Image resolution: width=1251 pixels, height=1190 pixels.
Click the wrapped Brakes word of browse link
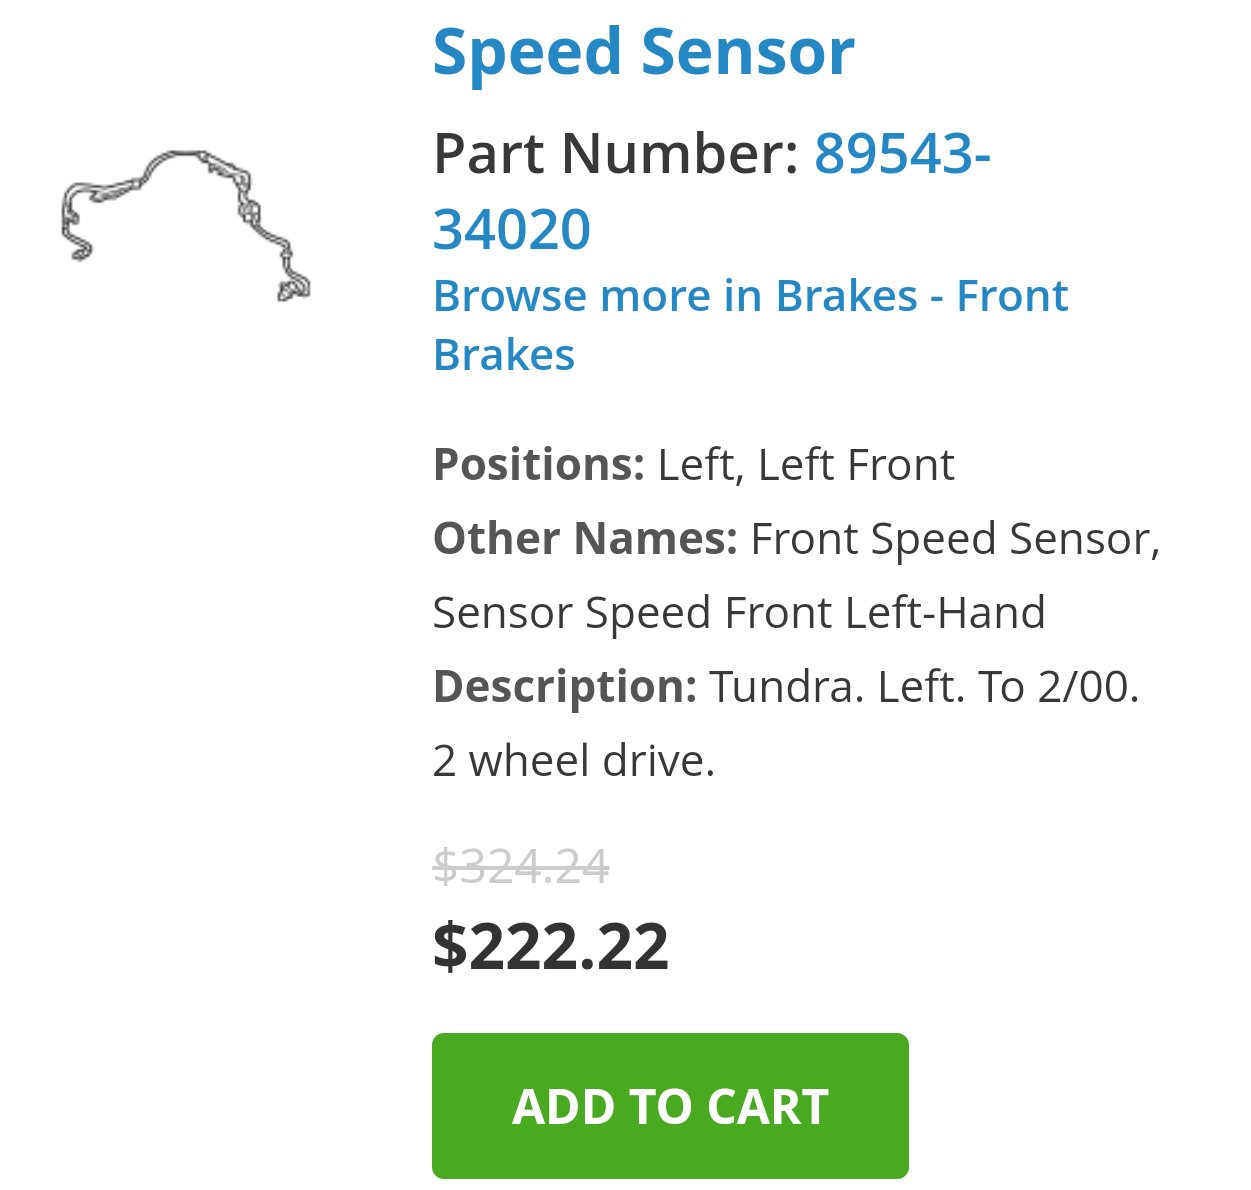tap(504, 355)
